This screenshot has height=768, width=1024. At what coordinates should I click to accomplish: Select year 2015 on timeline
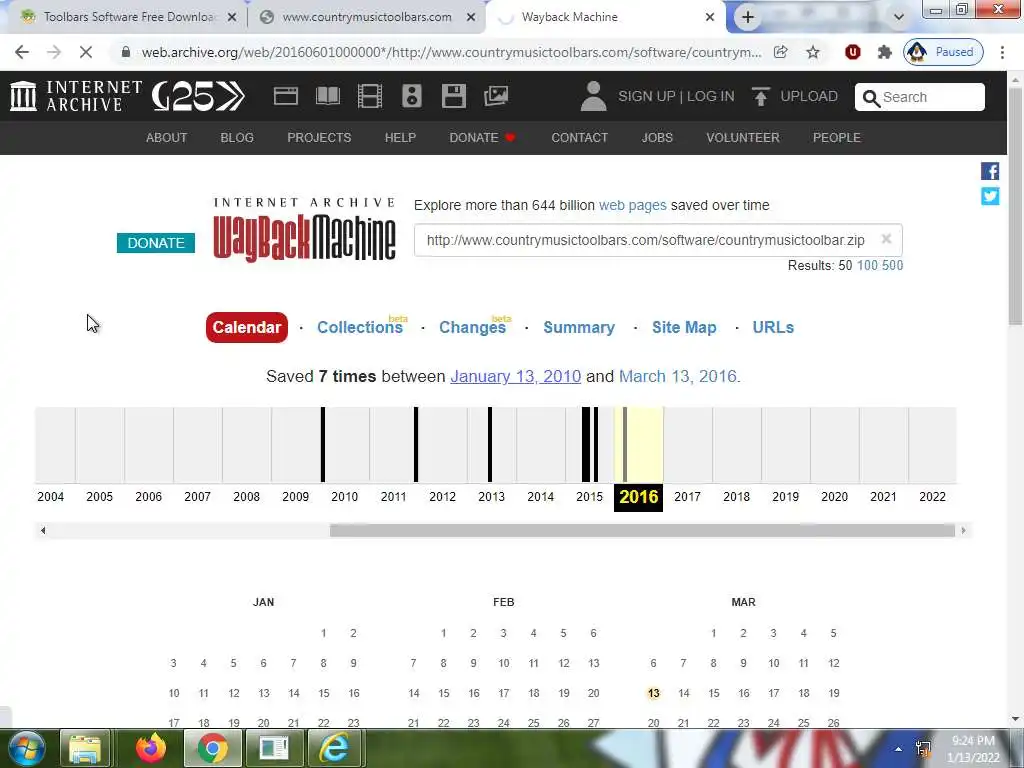[x=589, y=496]
